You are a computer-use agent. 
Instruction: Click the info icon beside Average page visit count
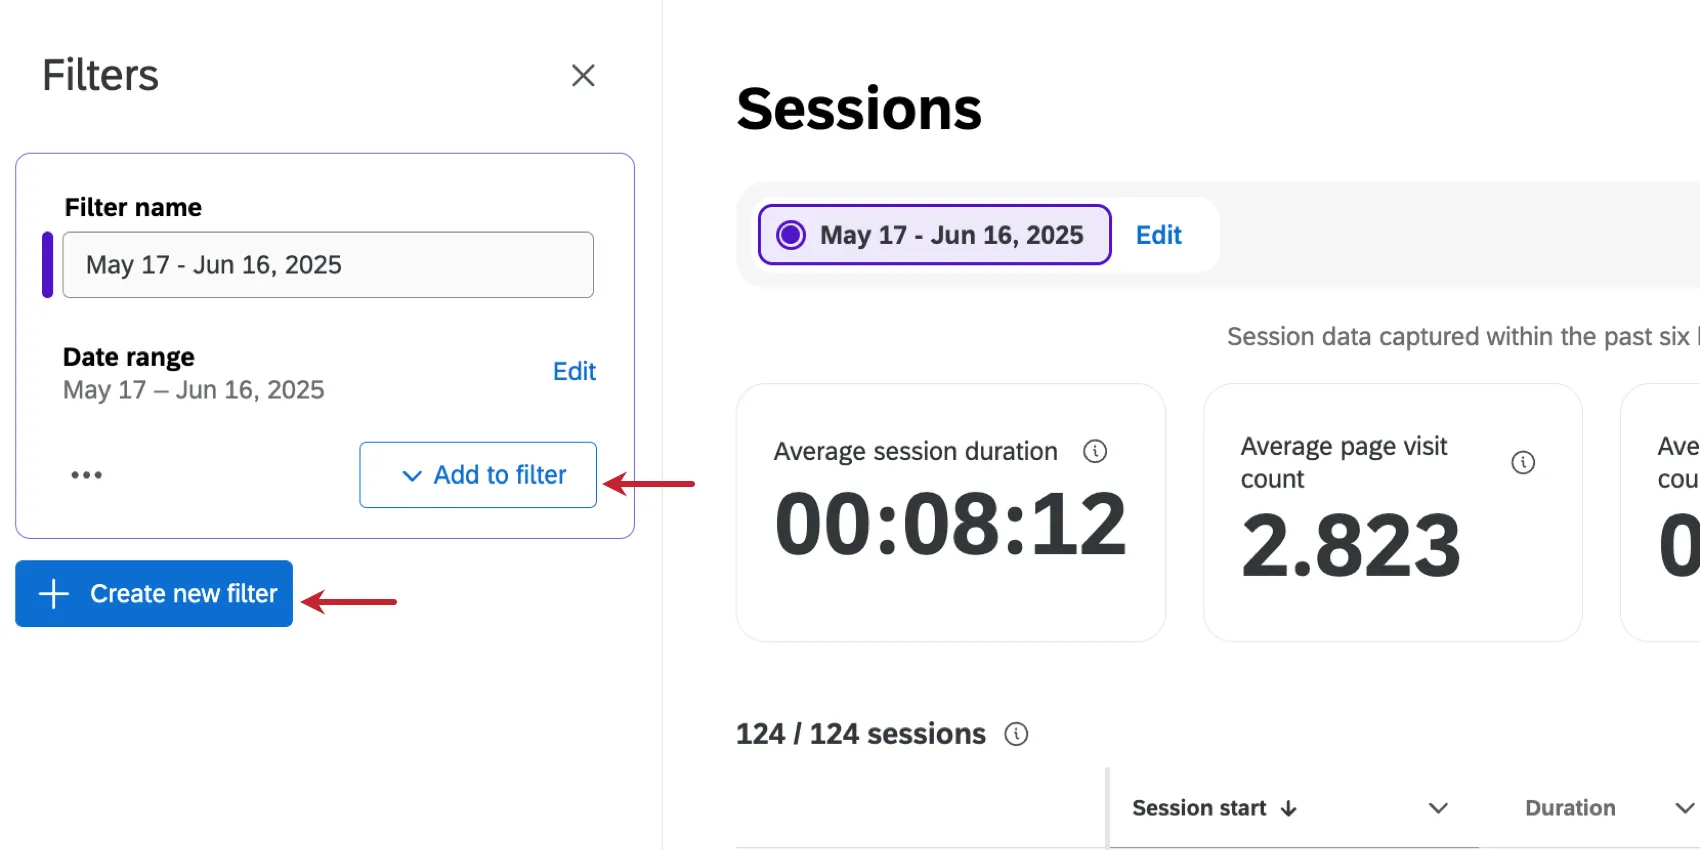tap(1522, 462)
